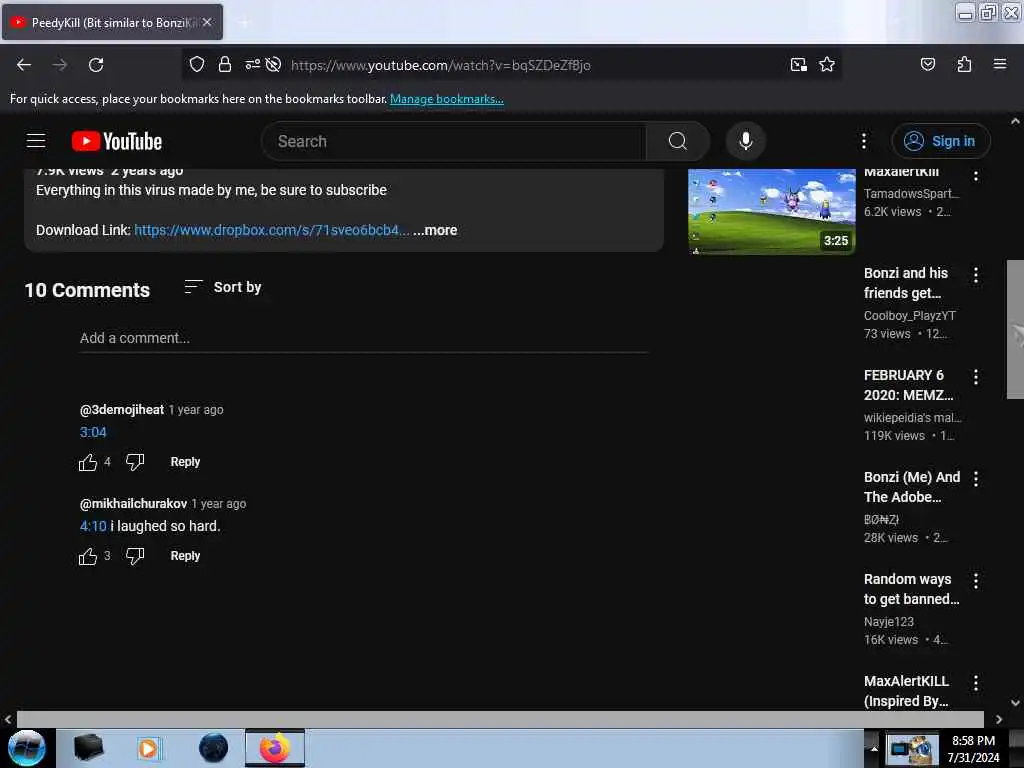1024x768 pixels.
Task: Dislike the comment by @3demojiheat
Action: (135, 462)
